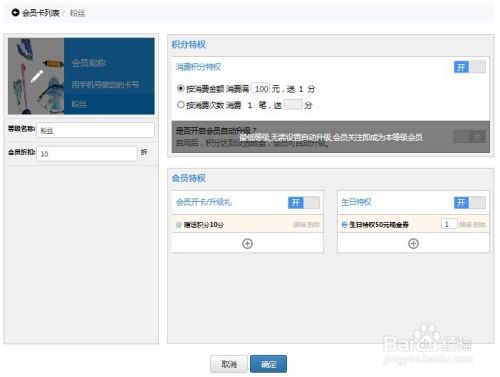Image resolution: width=500 pixels, height=377 pixels.
Task: Click the back arrow beside 会员卡列表
Action: click(15, 13)
